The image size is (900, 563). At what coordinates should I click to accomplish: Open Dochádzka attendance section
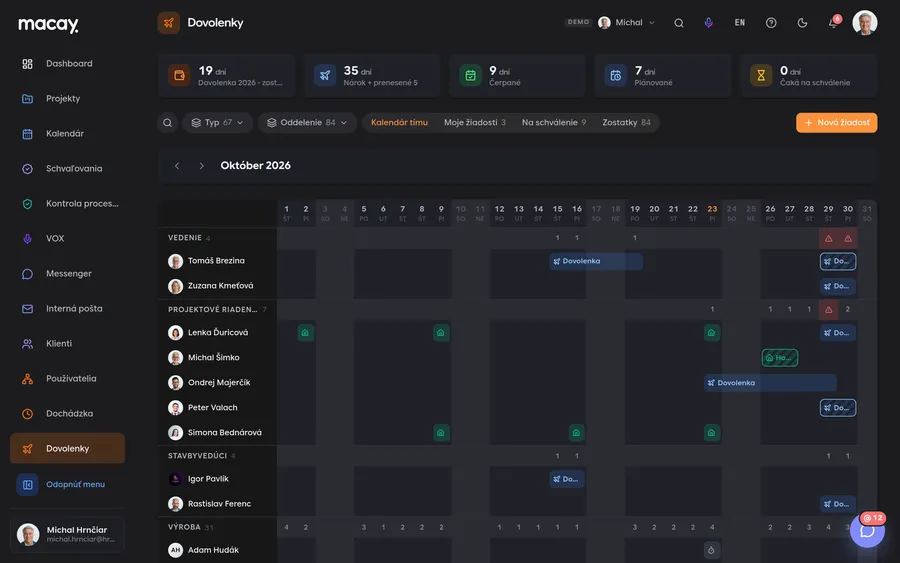[x=67, y=414]
